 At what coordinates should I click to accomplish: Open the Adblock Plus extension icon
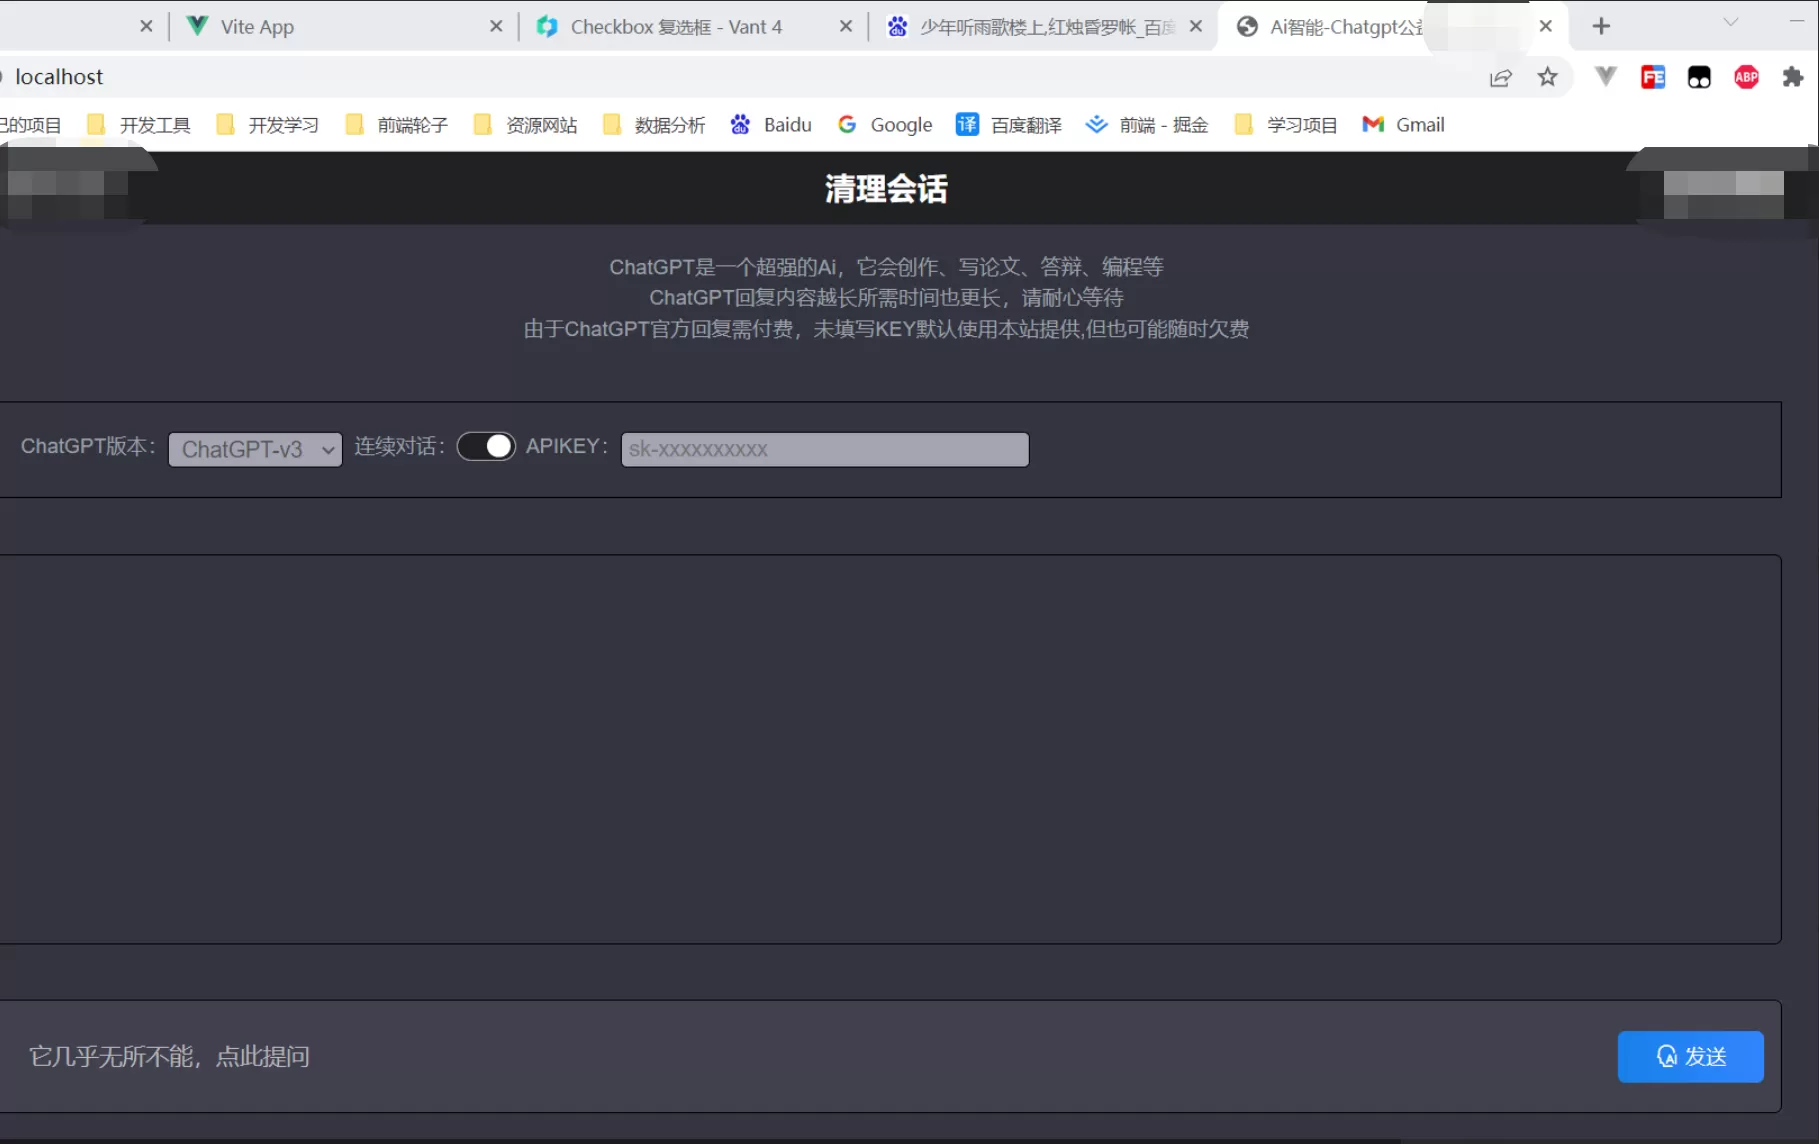pos(1746,77)
